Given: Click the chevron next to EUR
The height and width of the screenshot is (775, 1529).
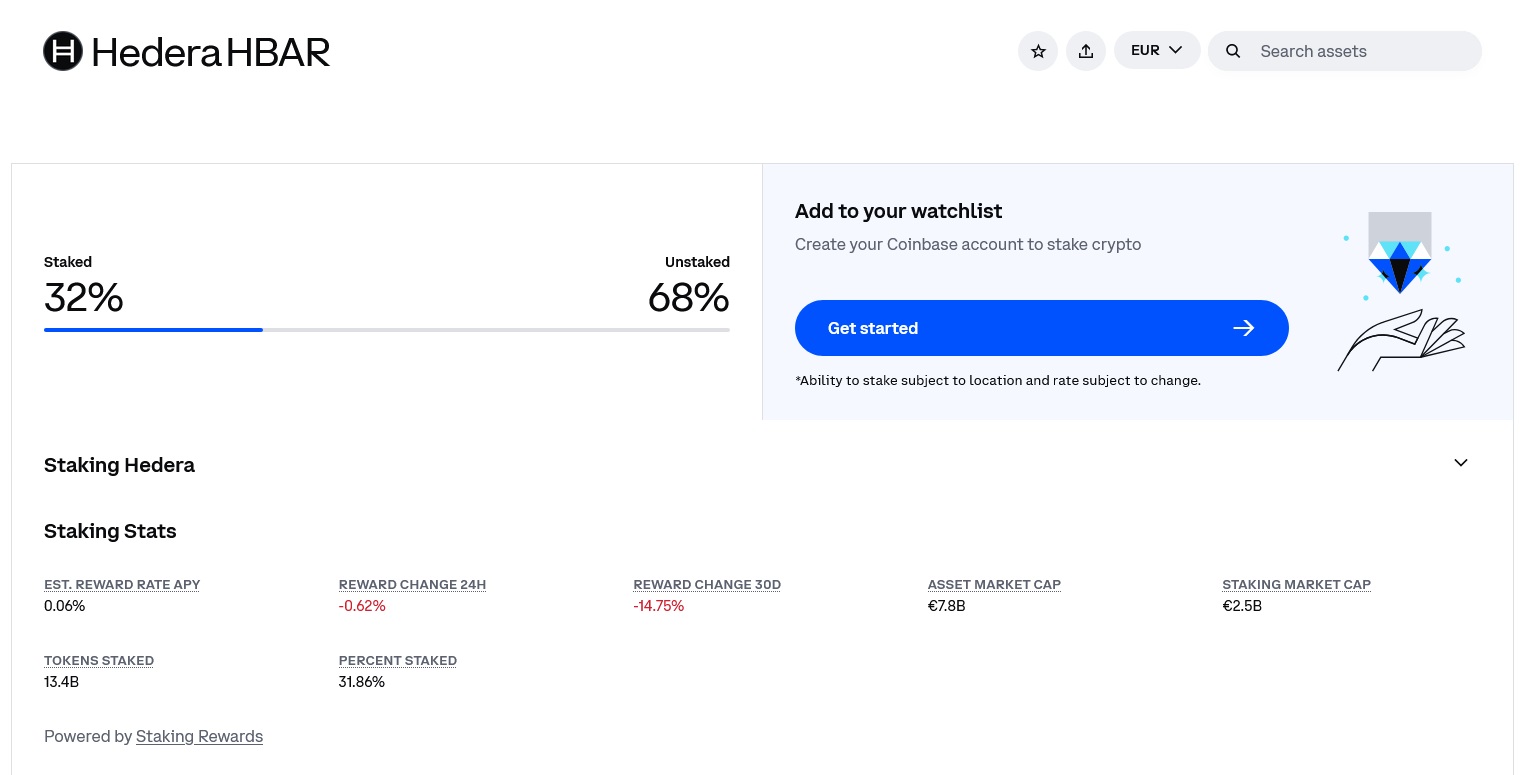Looking at the screenshot, I should (1175, 49).
